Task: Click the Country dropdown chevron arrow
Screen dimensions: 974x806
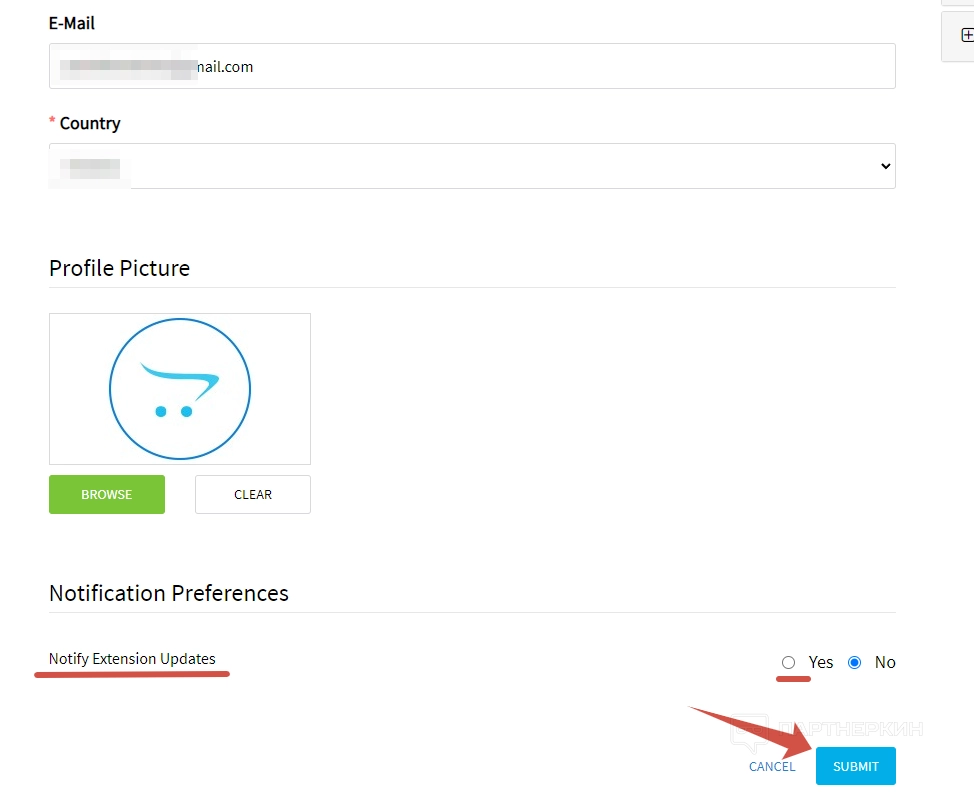Action: point(885,166)
